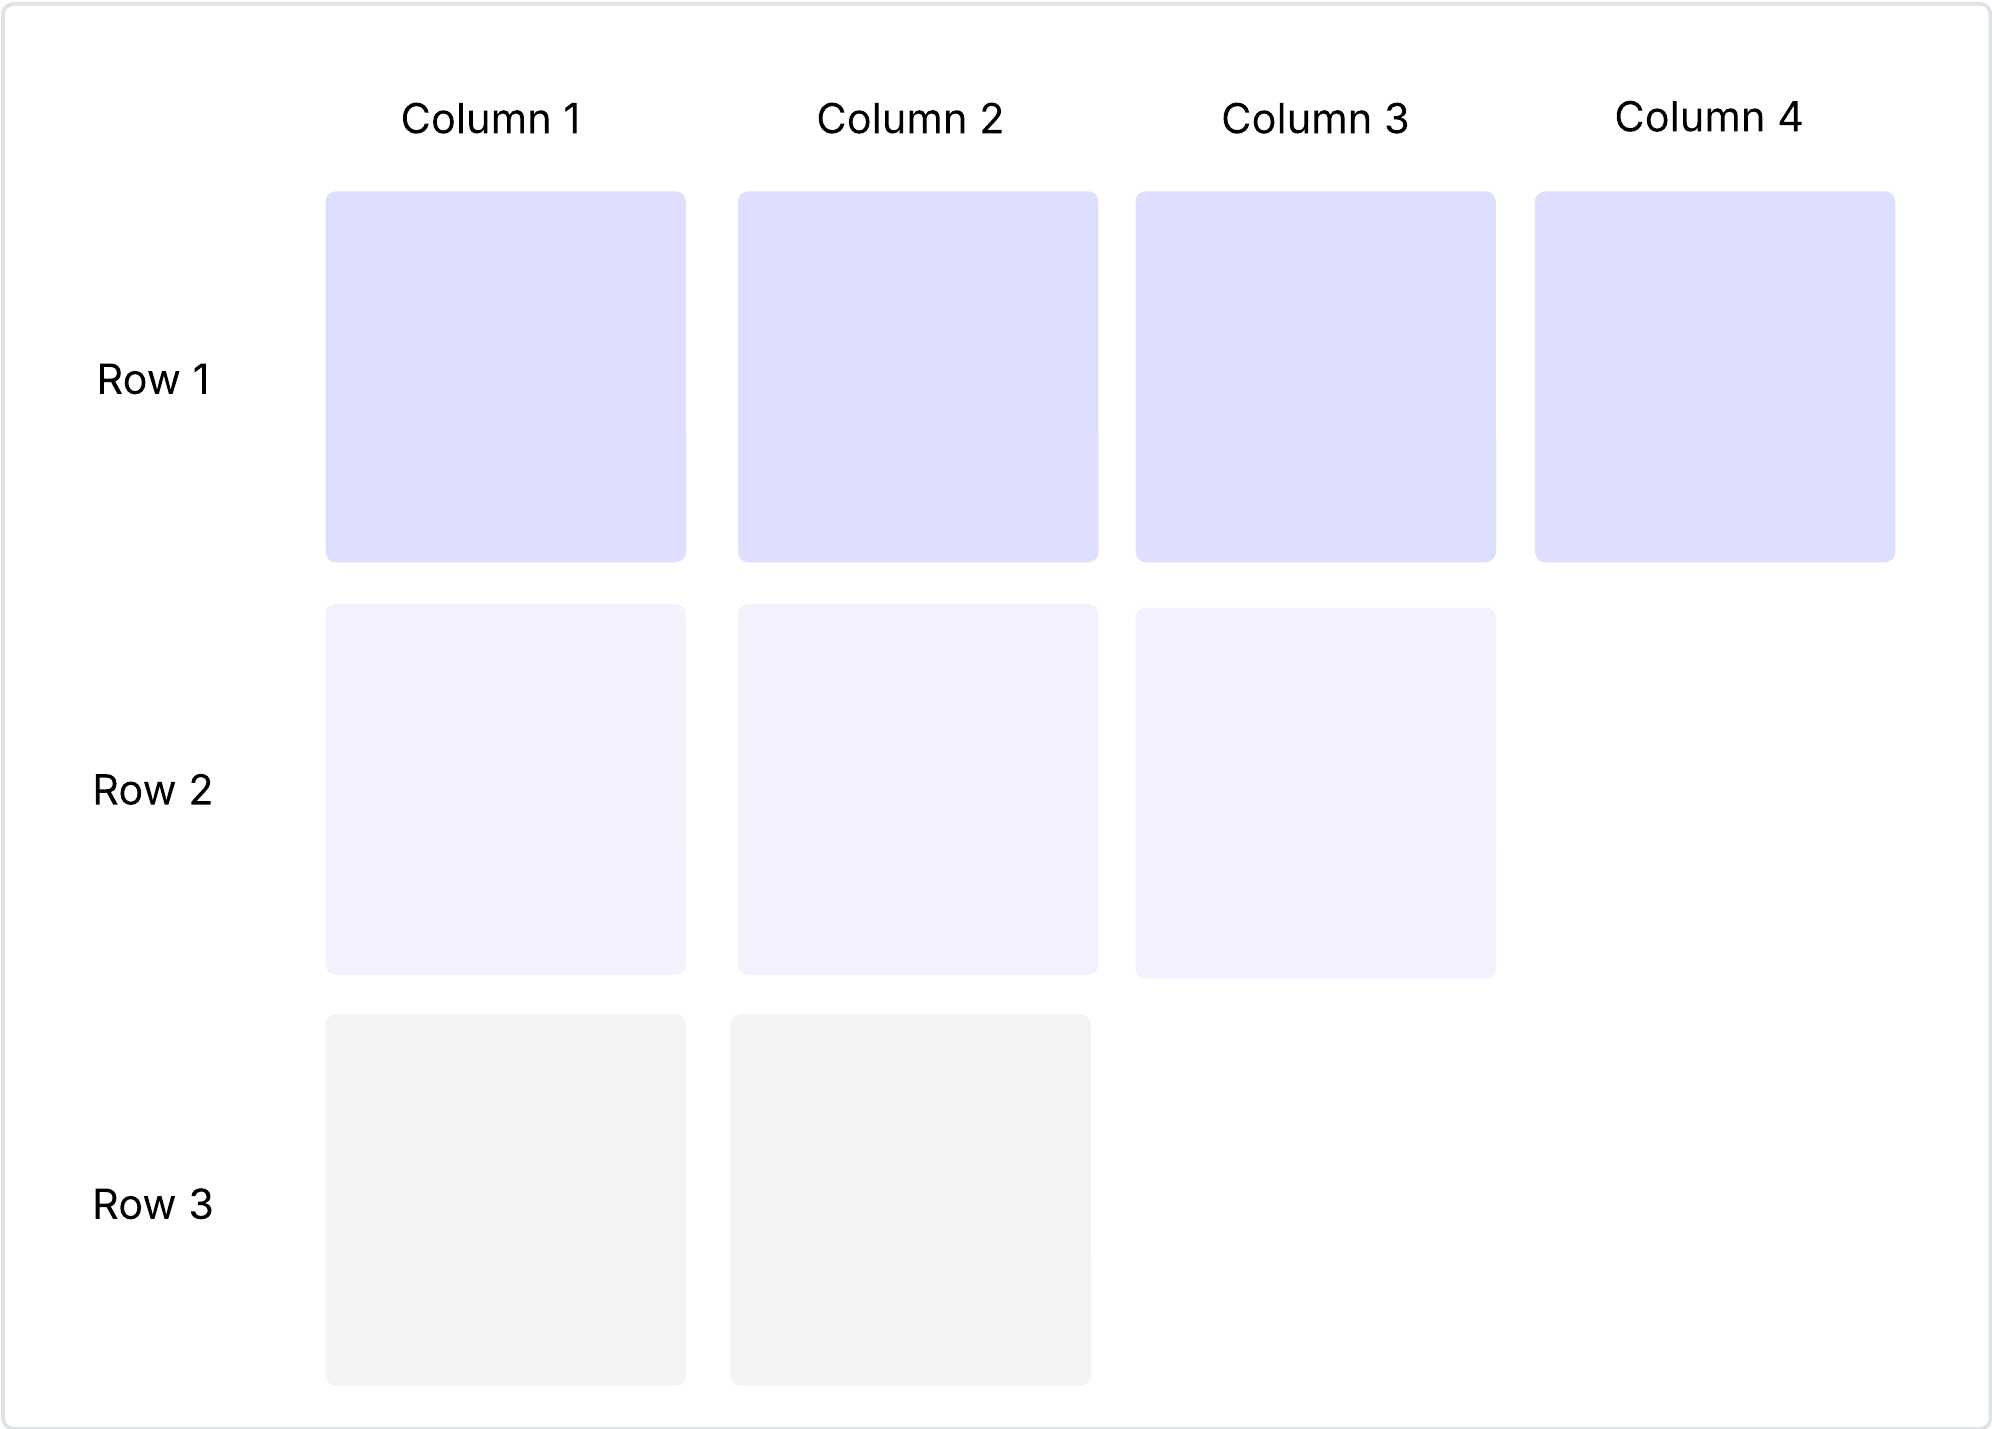The image size is (1992, 1429).
Task: Select the Column 2 header label
Action: click(x=909, y=119)
